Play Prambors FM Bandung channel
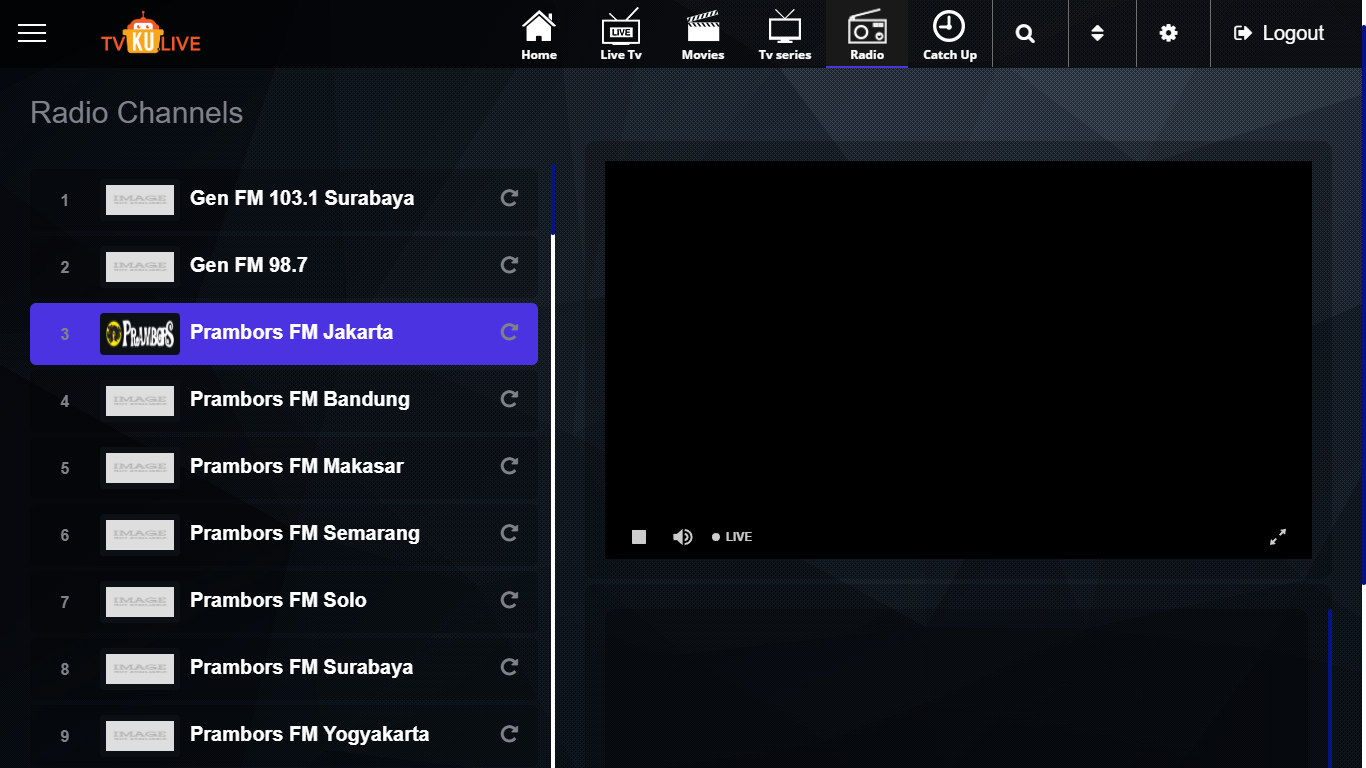 [284, 400]
